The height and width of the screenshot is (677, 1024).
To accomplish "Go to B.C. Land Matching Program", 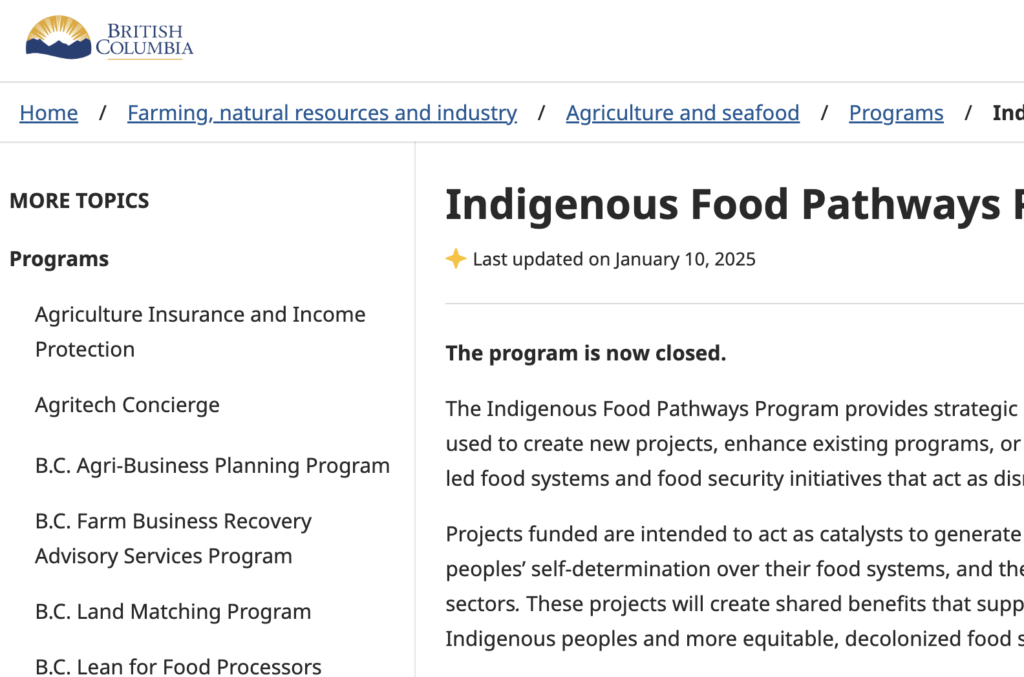I will (x=173, y=612).
